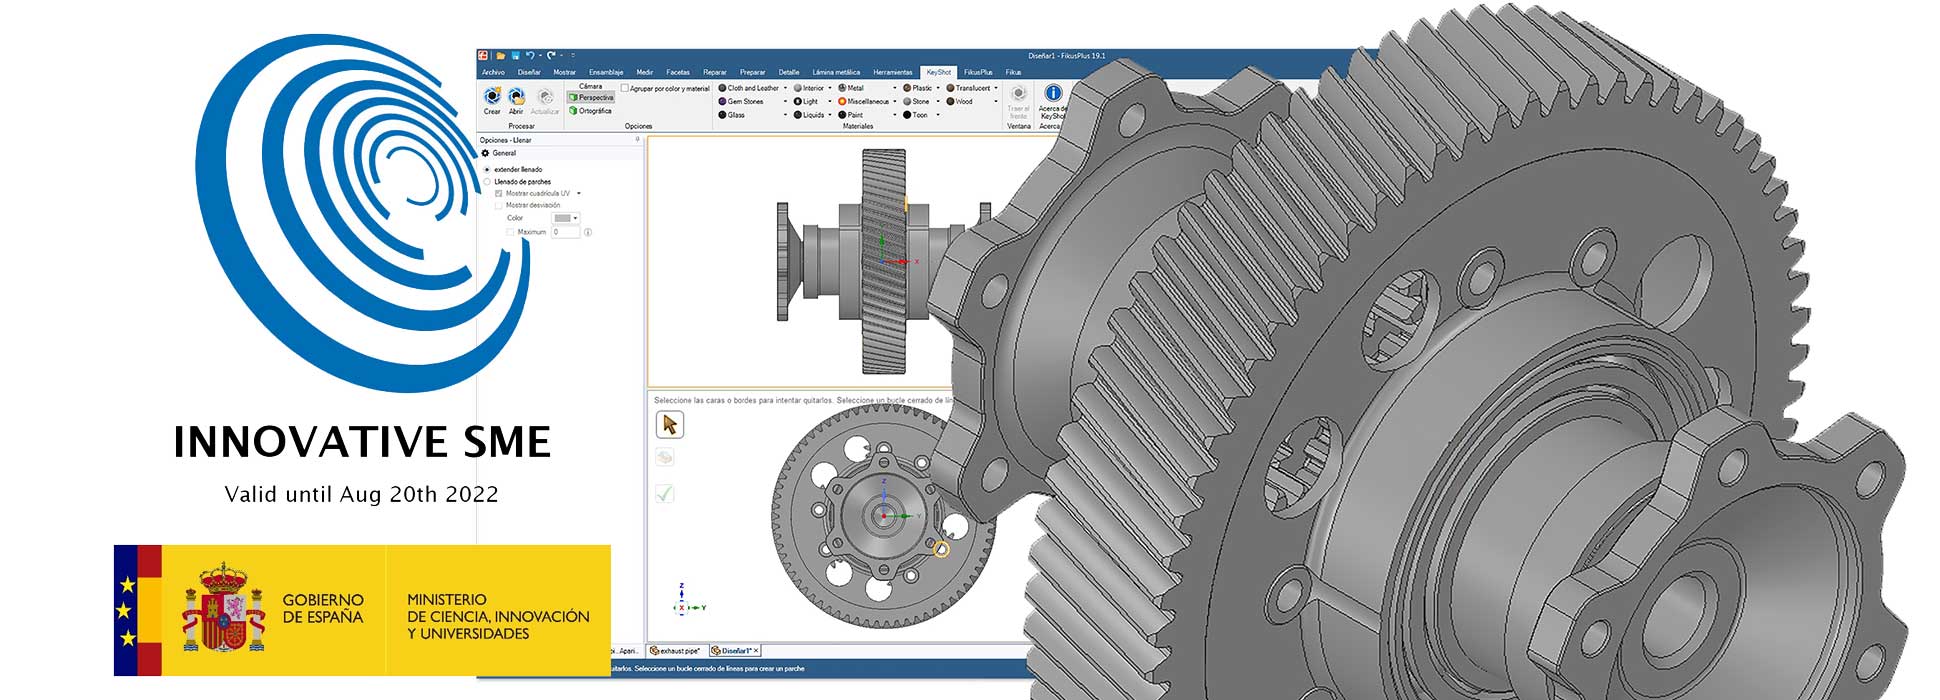This screenshot has width=1940, height=700.
Task: Expand the Gem Stones dropdown arrow
Action: (x=785, y=101)
